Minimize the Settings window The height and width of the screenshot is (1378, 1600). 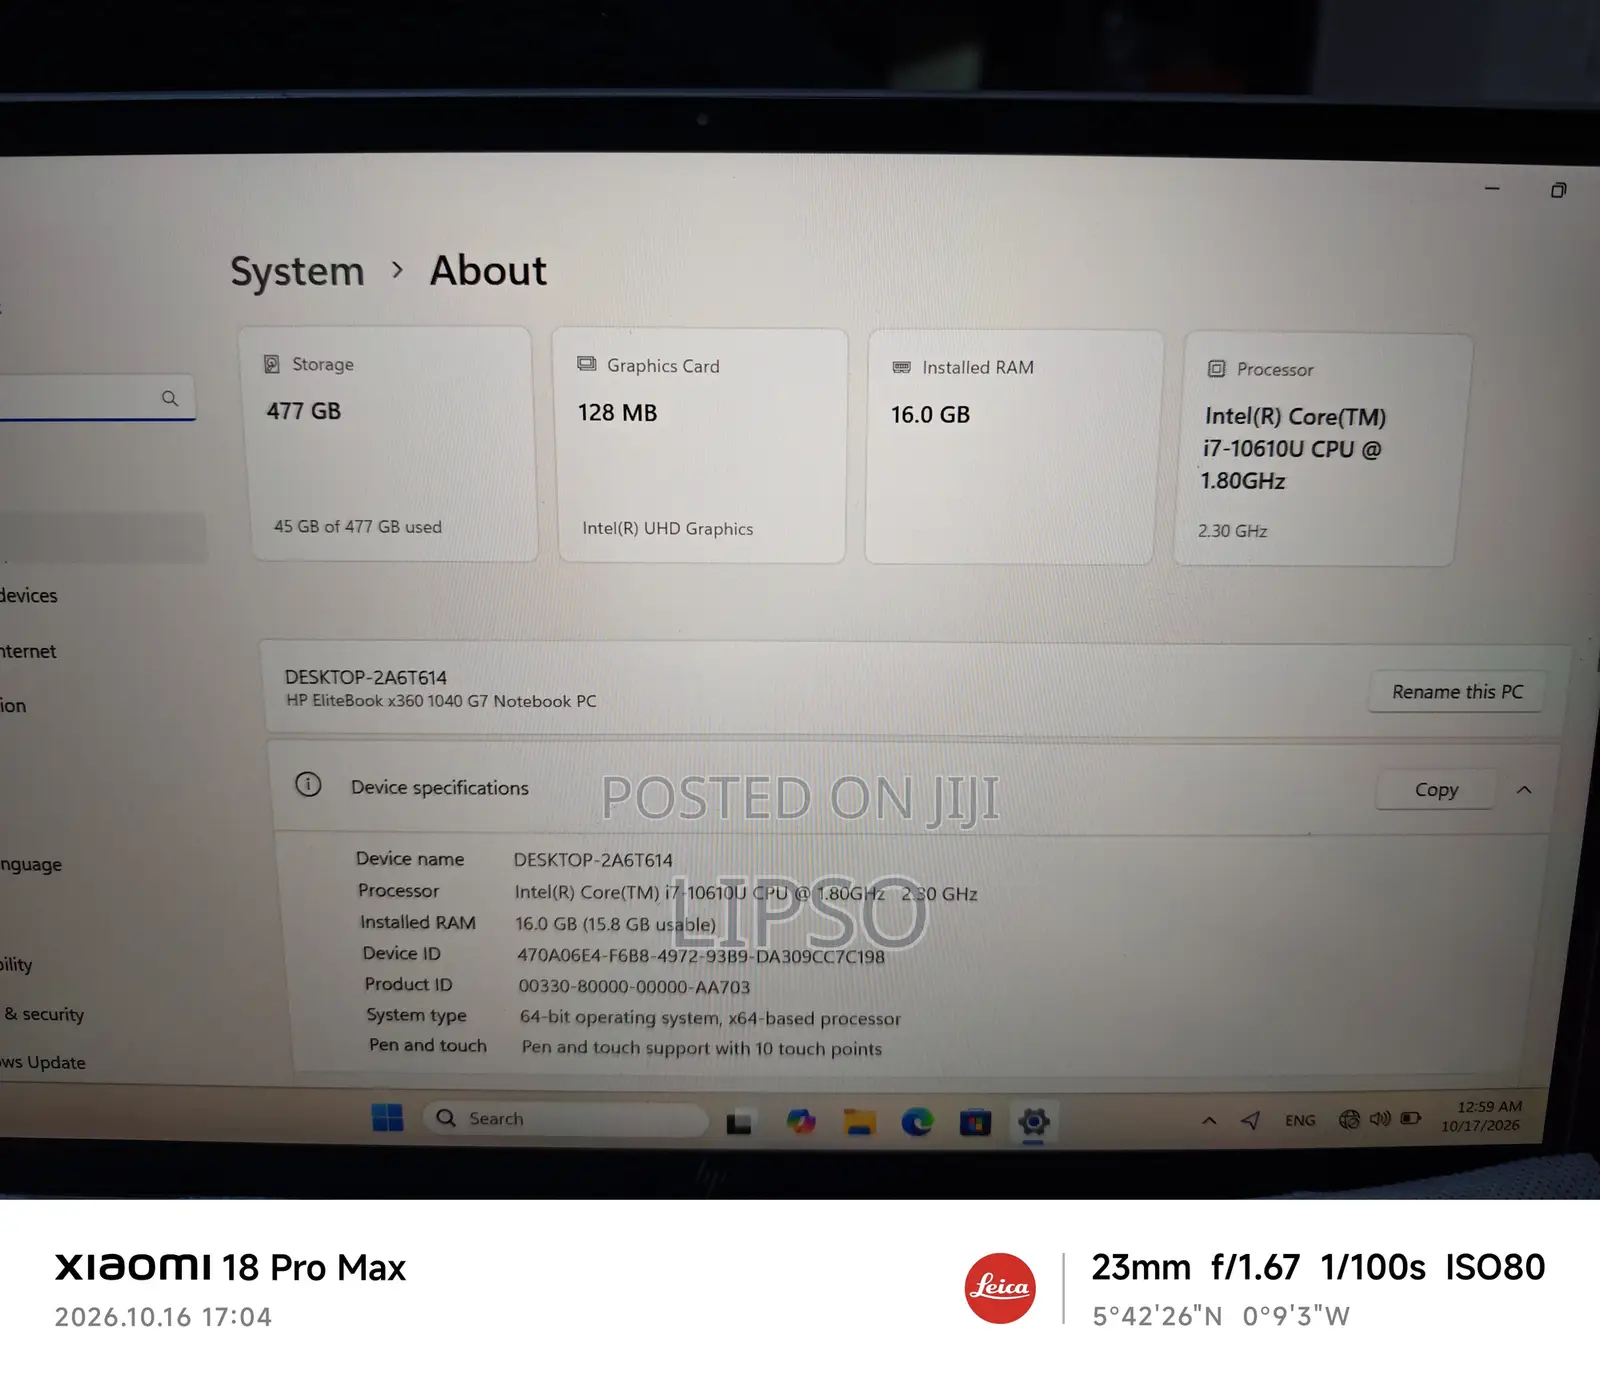pos(1492,188)
